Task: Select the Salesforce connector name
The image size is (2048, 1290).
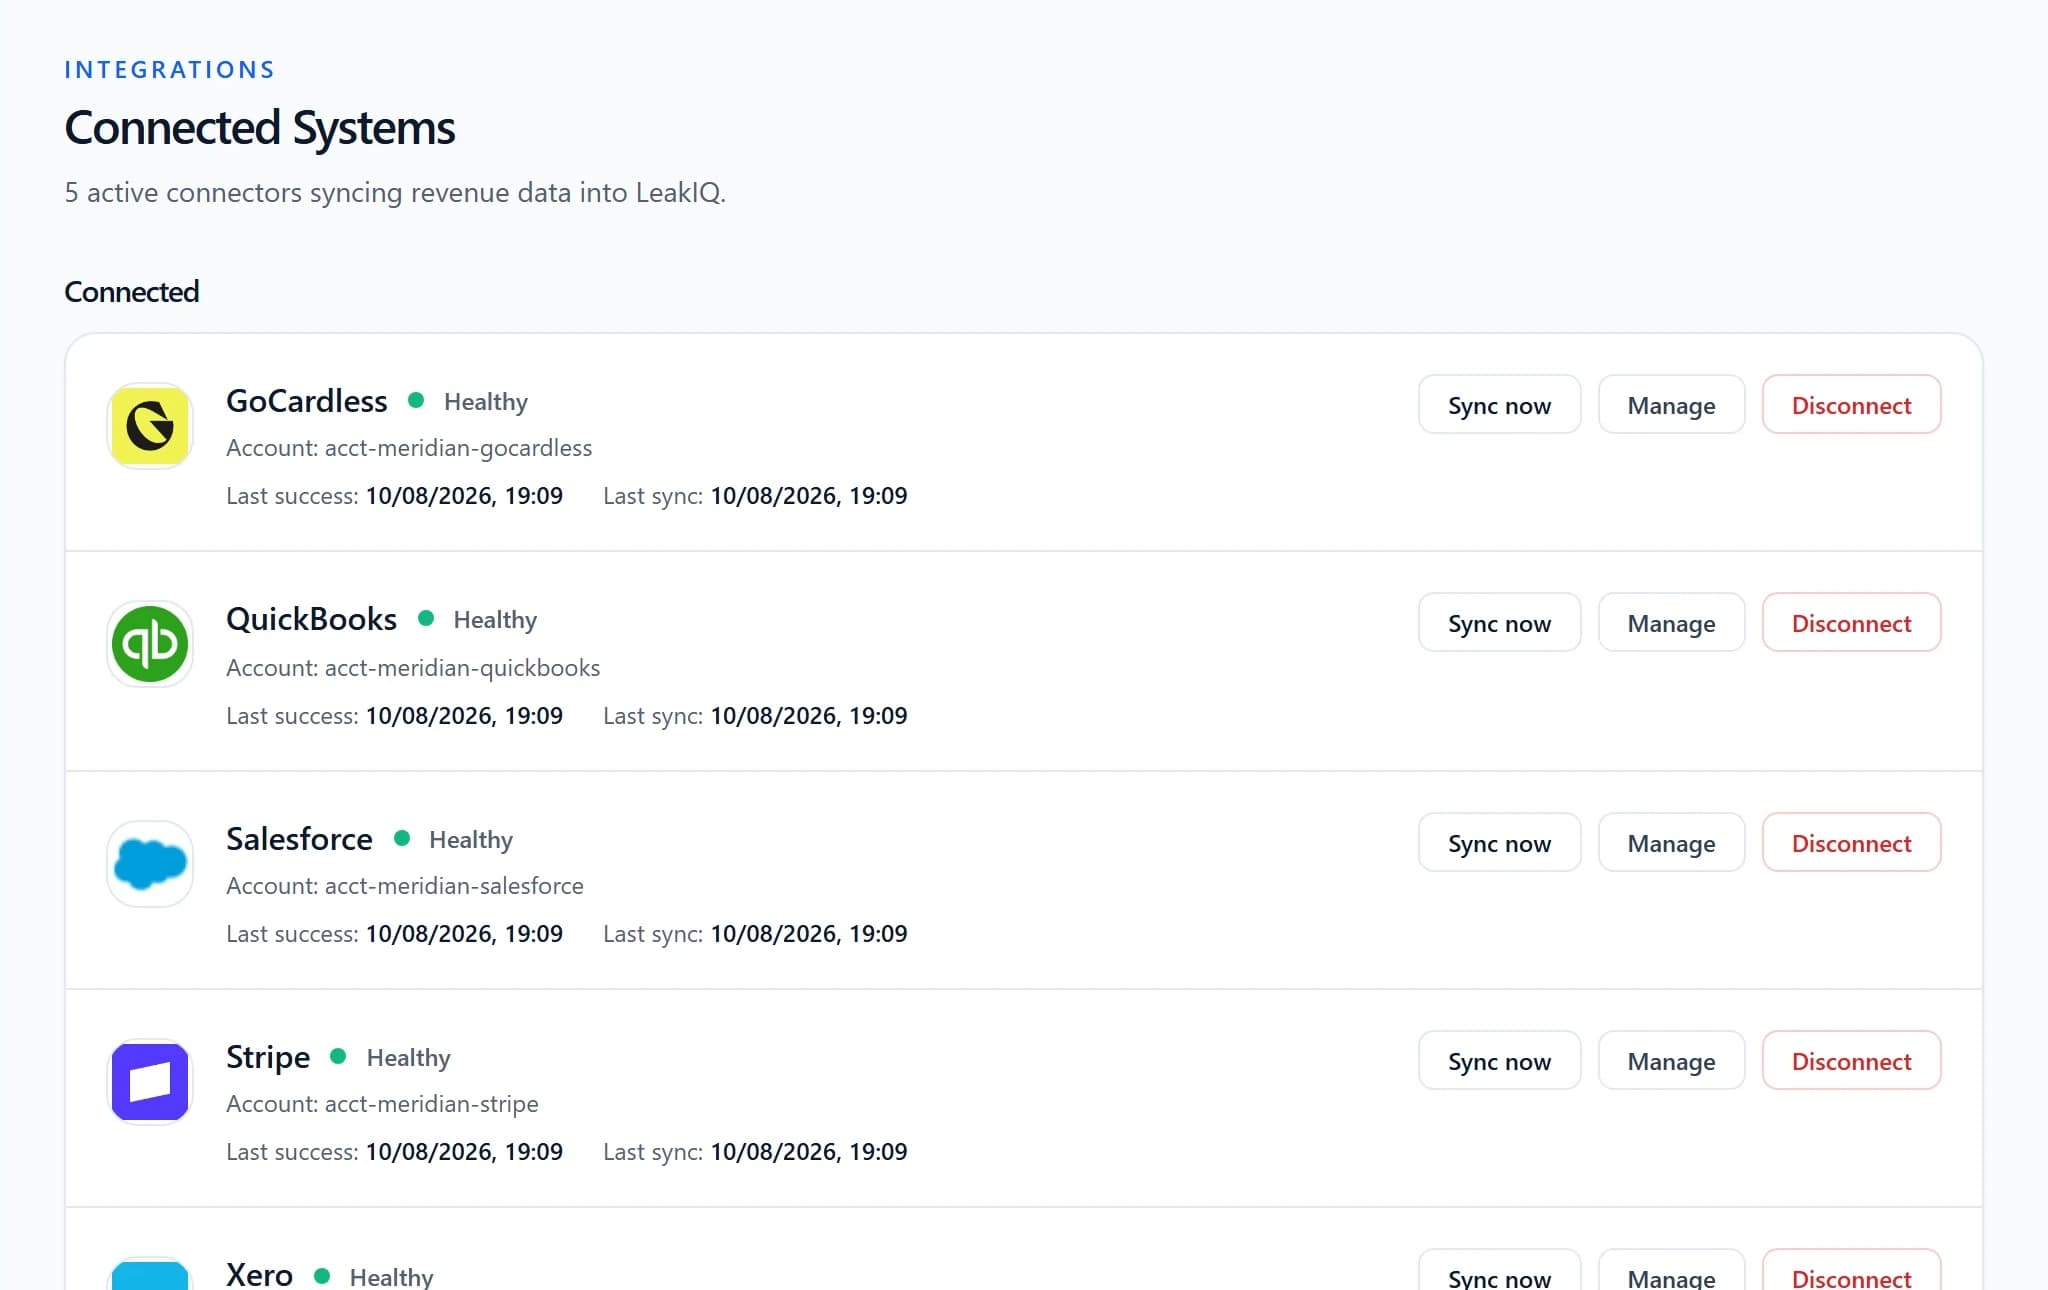Action: pyautogui.click(x=300, y=839)
